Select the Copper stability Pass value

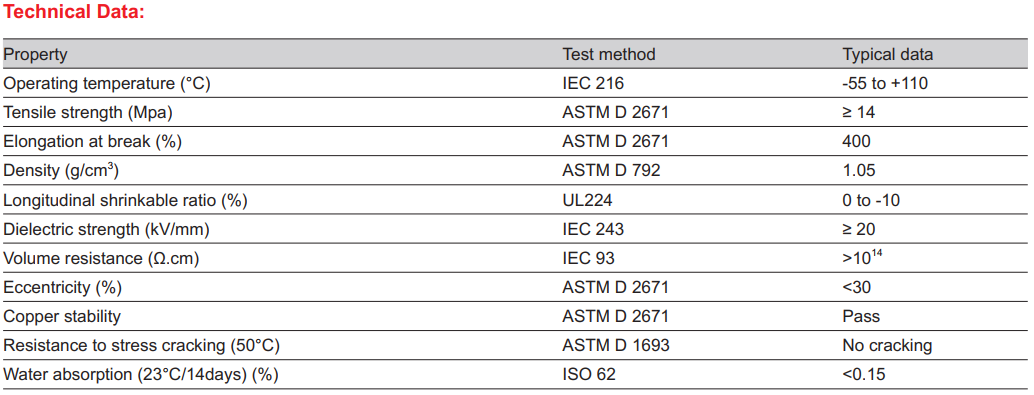coord(861,317)
